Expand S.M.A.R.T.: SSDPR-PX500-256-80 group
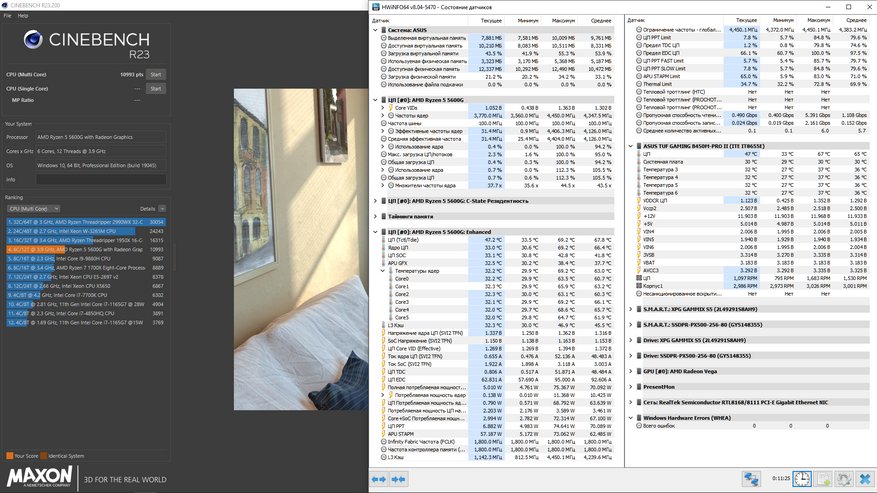The image size is (877, 493). tap(631, 325)
